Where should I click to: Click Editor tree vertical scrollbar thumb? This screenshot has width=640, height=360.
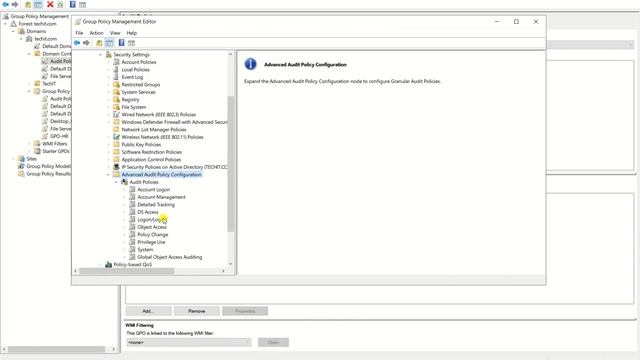point(231,163)
